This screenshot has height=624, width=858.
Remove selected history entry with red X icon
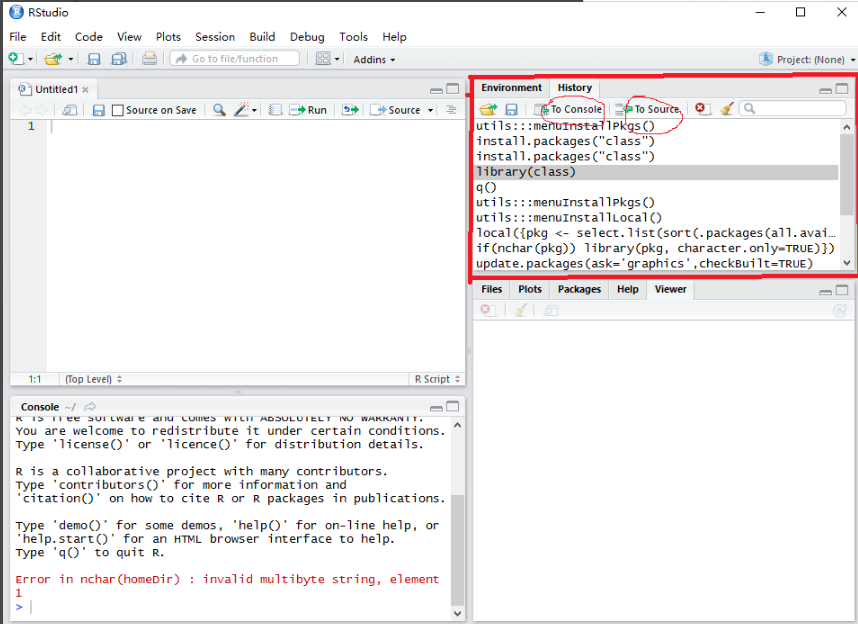pyautogui.click(x=702, y=109)
